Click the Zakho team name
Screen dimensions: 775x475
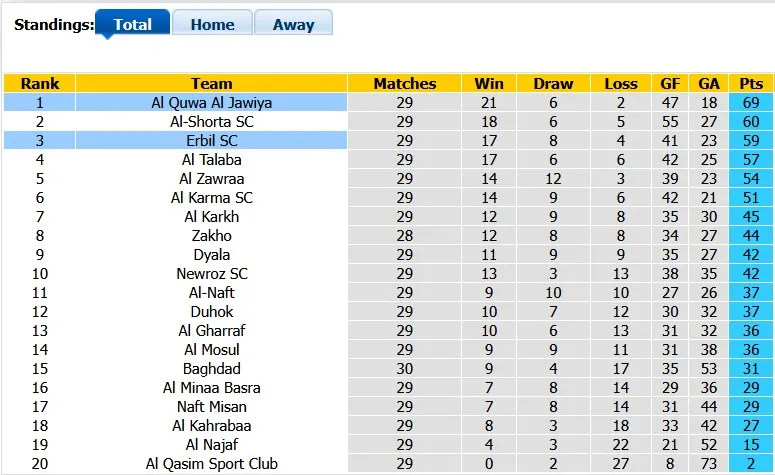pos(211,236)
